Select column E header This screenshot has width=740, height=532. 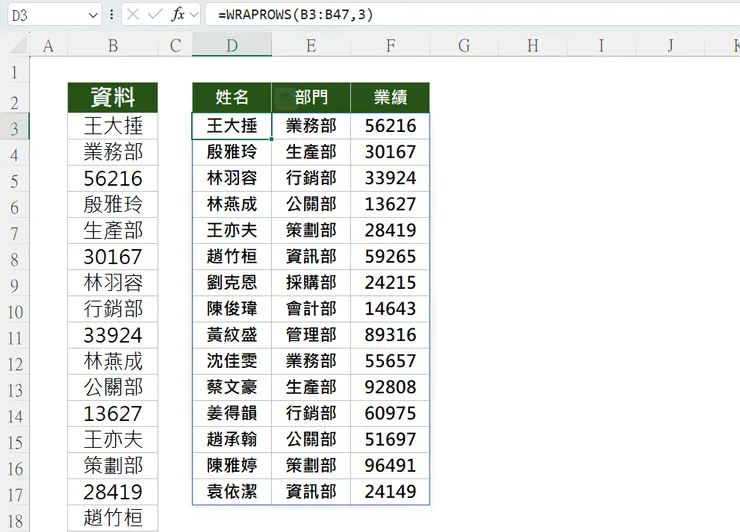pyautogui.click(x=311, y=46)
